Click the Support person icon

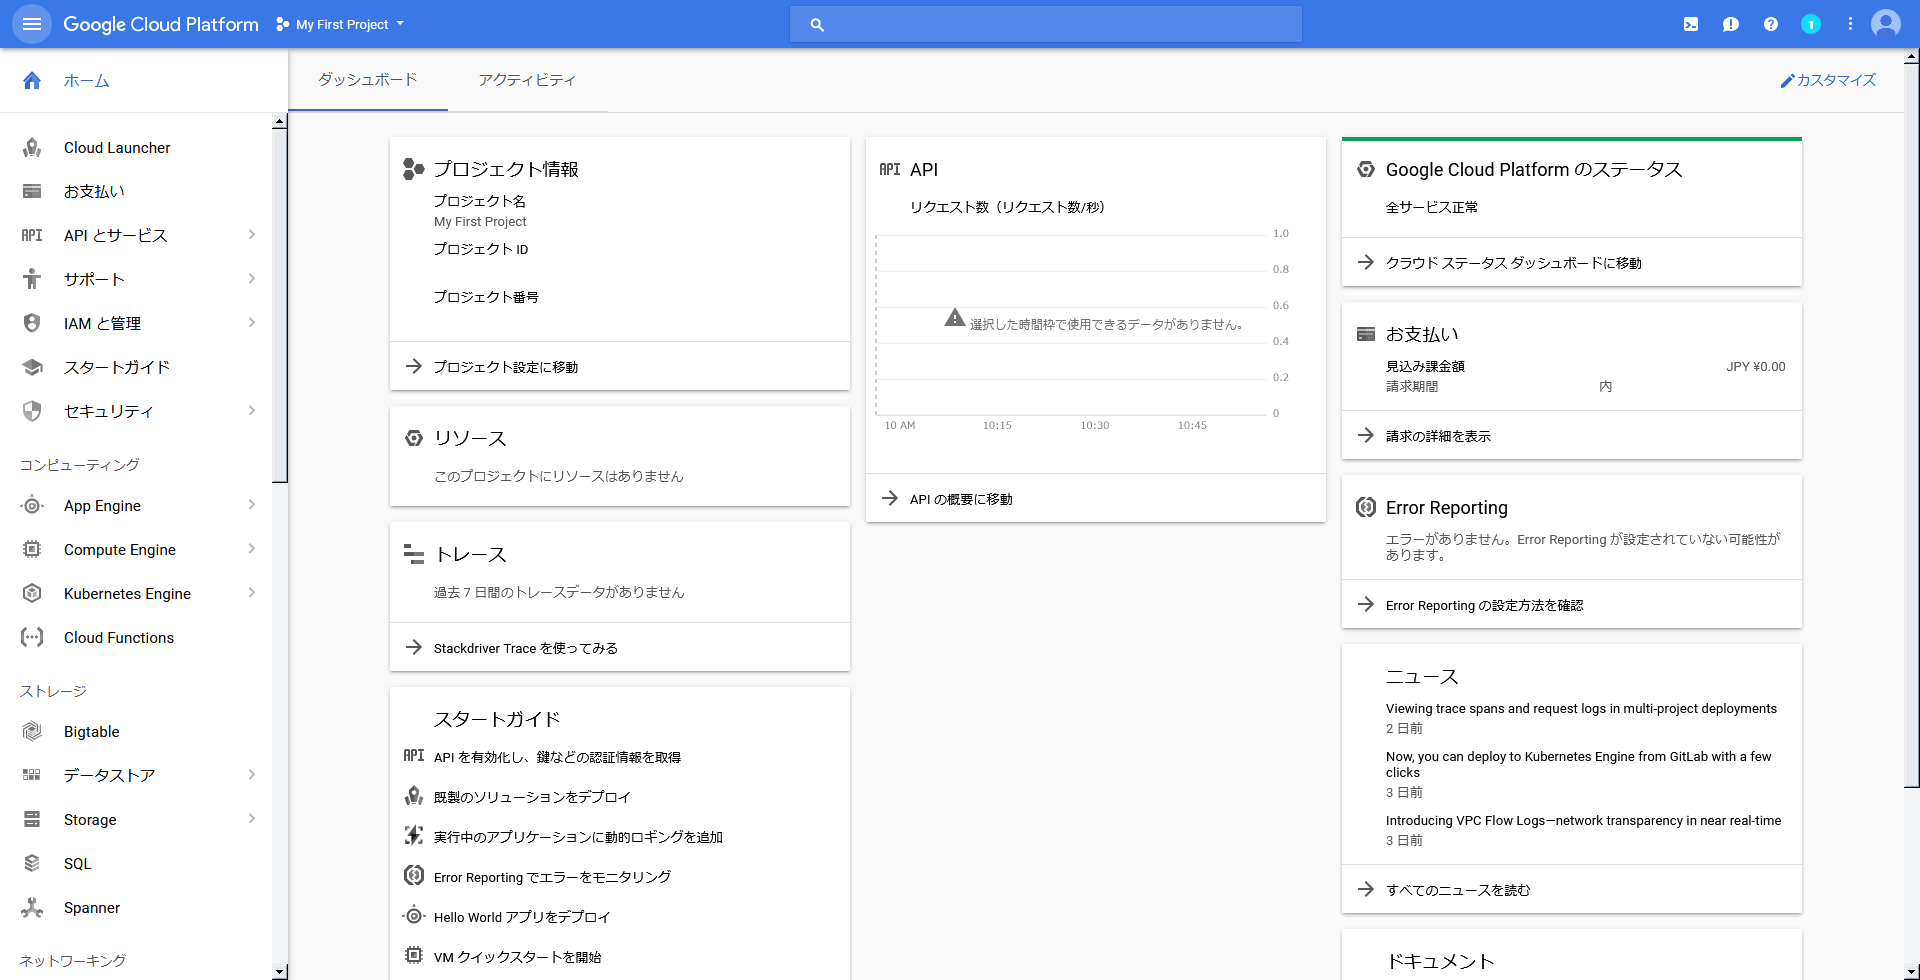[x=32, y=279]
